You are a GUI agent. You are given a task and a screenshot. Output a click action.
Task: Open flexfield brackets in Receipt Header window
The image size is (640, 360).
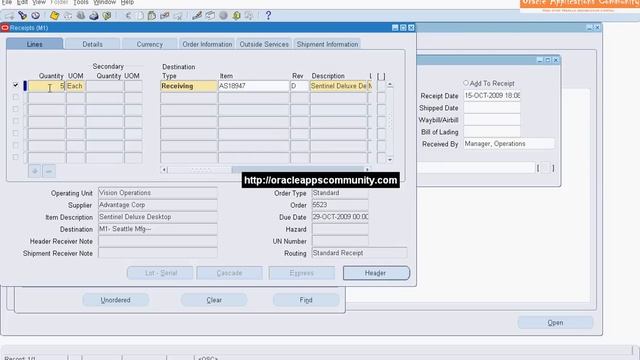[545, 168]
